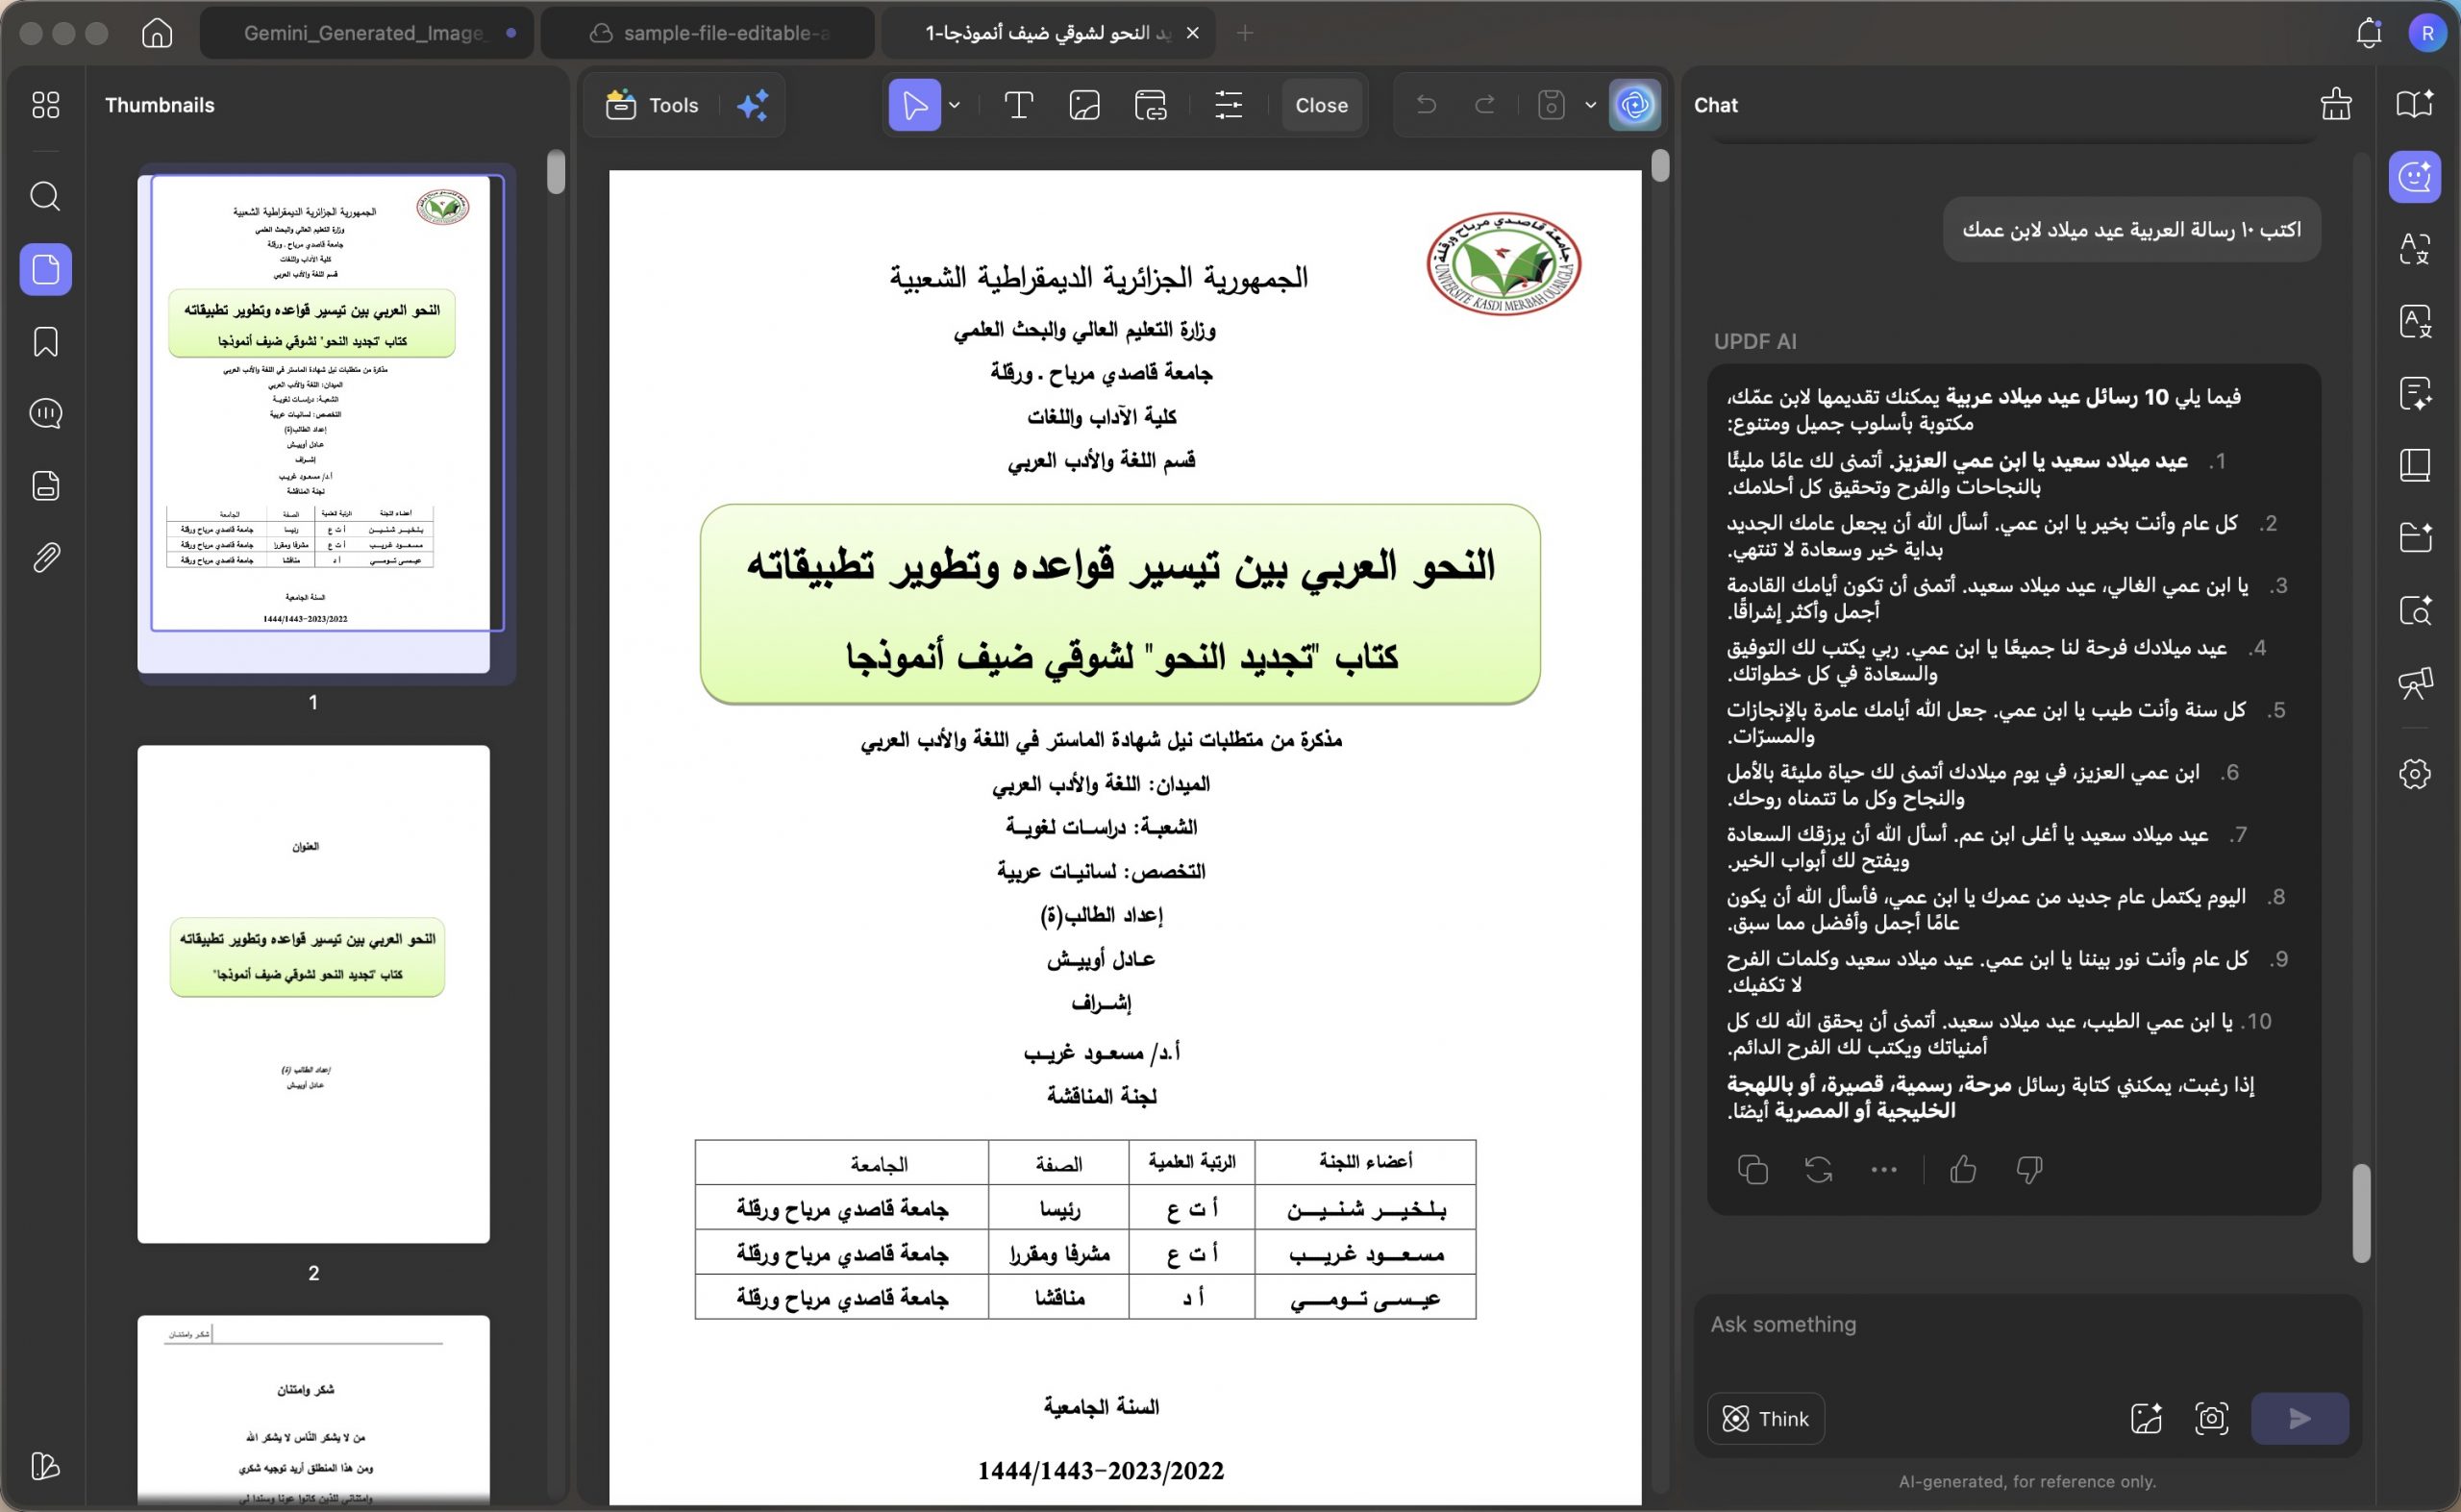The image size is (2461, 1512).
Task: Open the reader book icon at right top
Action: (x=2415, y=105)
